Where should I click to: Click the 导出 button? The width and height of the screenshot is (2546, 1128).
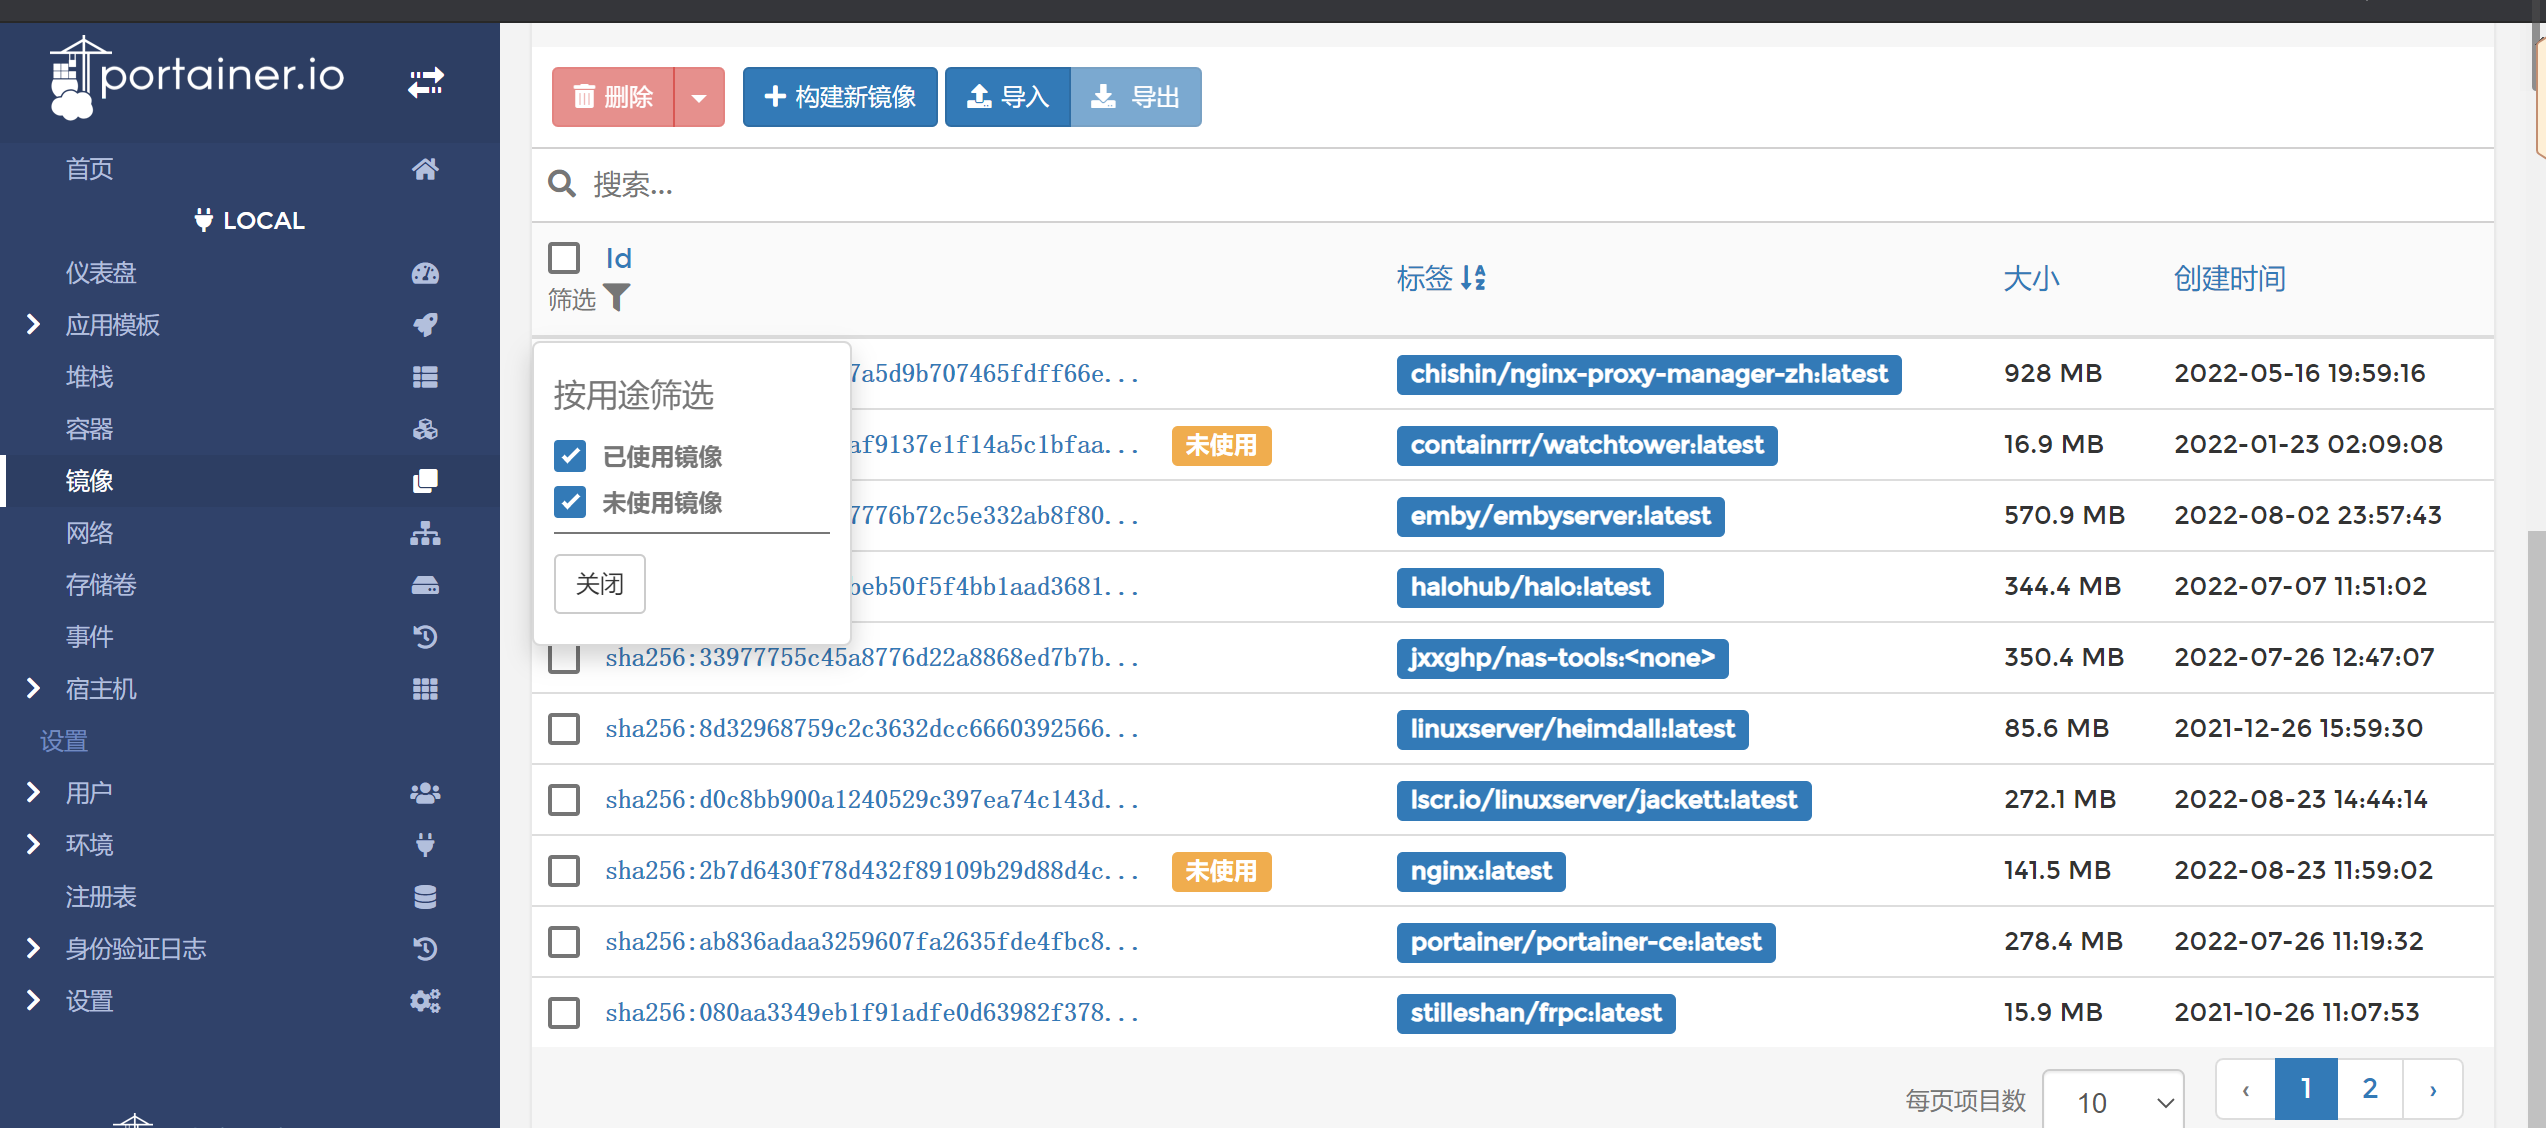tap(1136, 97)
